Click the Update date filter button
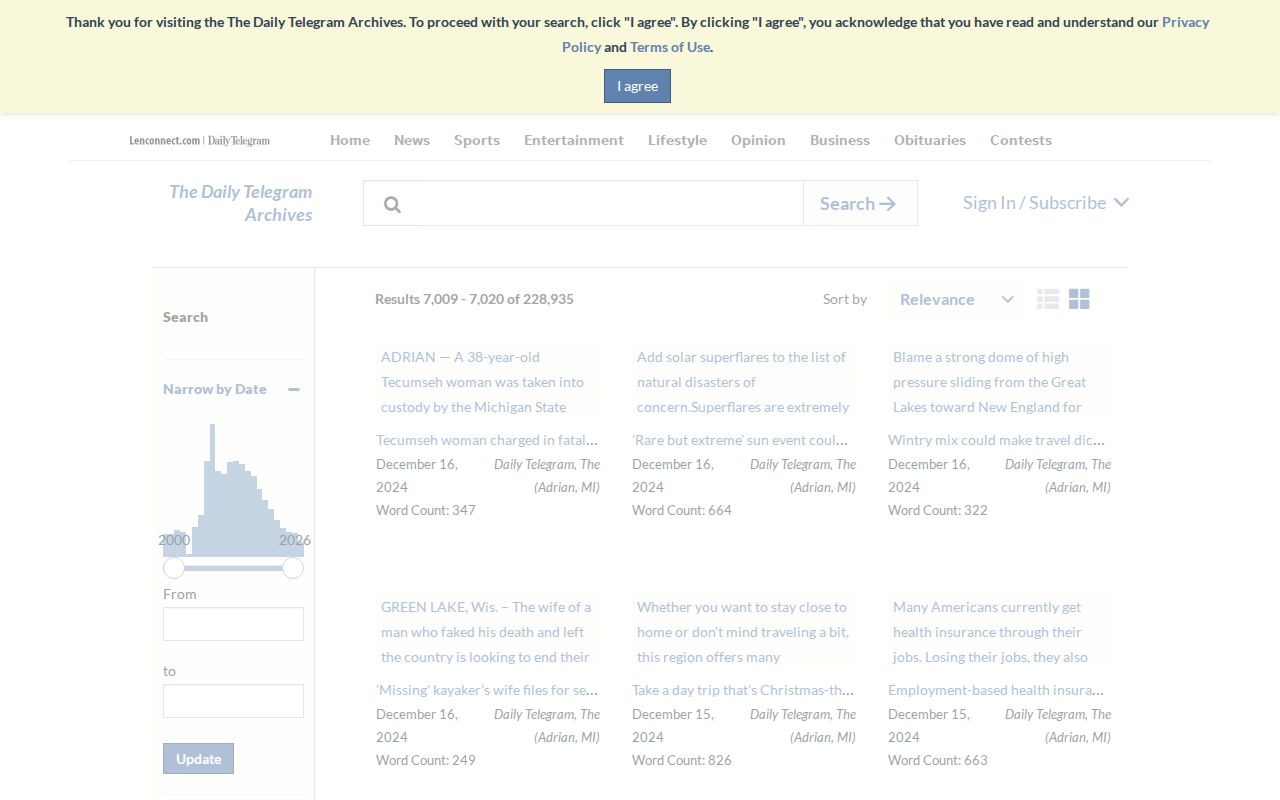1280x800 pixels. [x=198, y=758]
